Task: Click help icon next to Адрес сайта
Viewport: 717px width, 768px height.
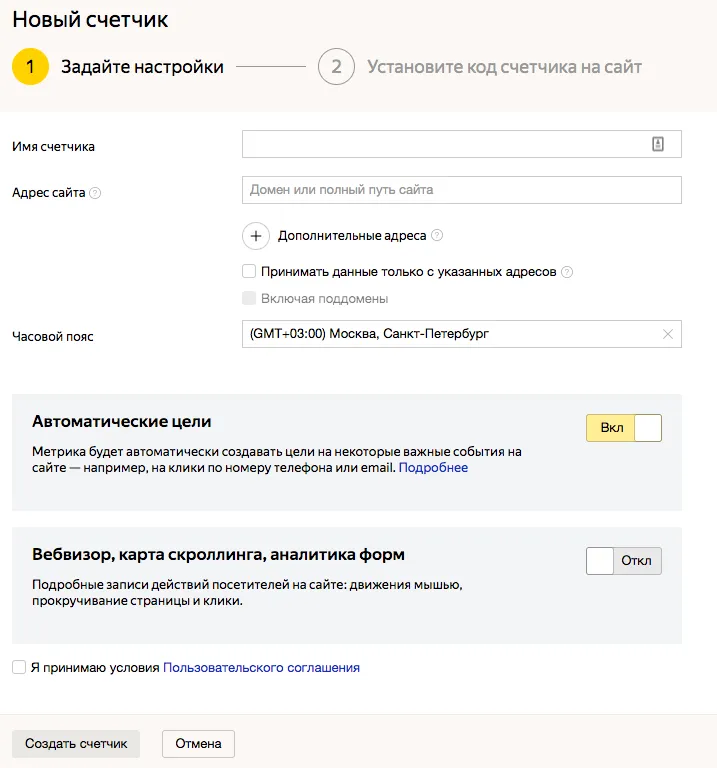Action: pyautogui.click(x=95, y=193)
